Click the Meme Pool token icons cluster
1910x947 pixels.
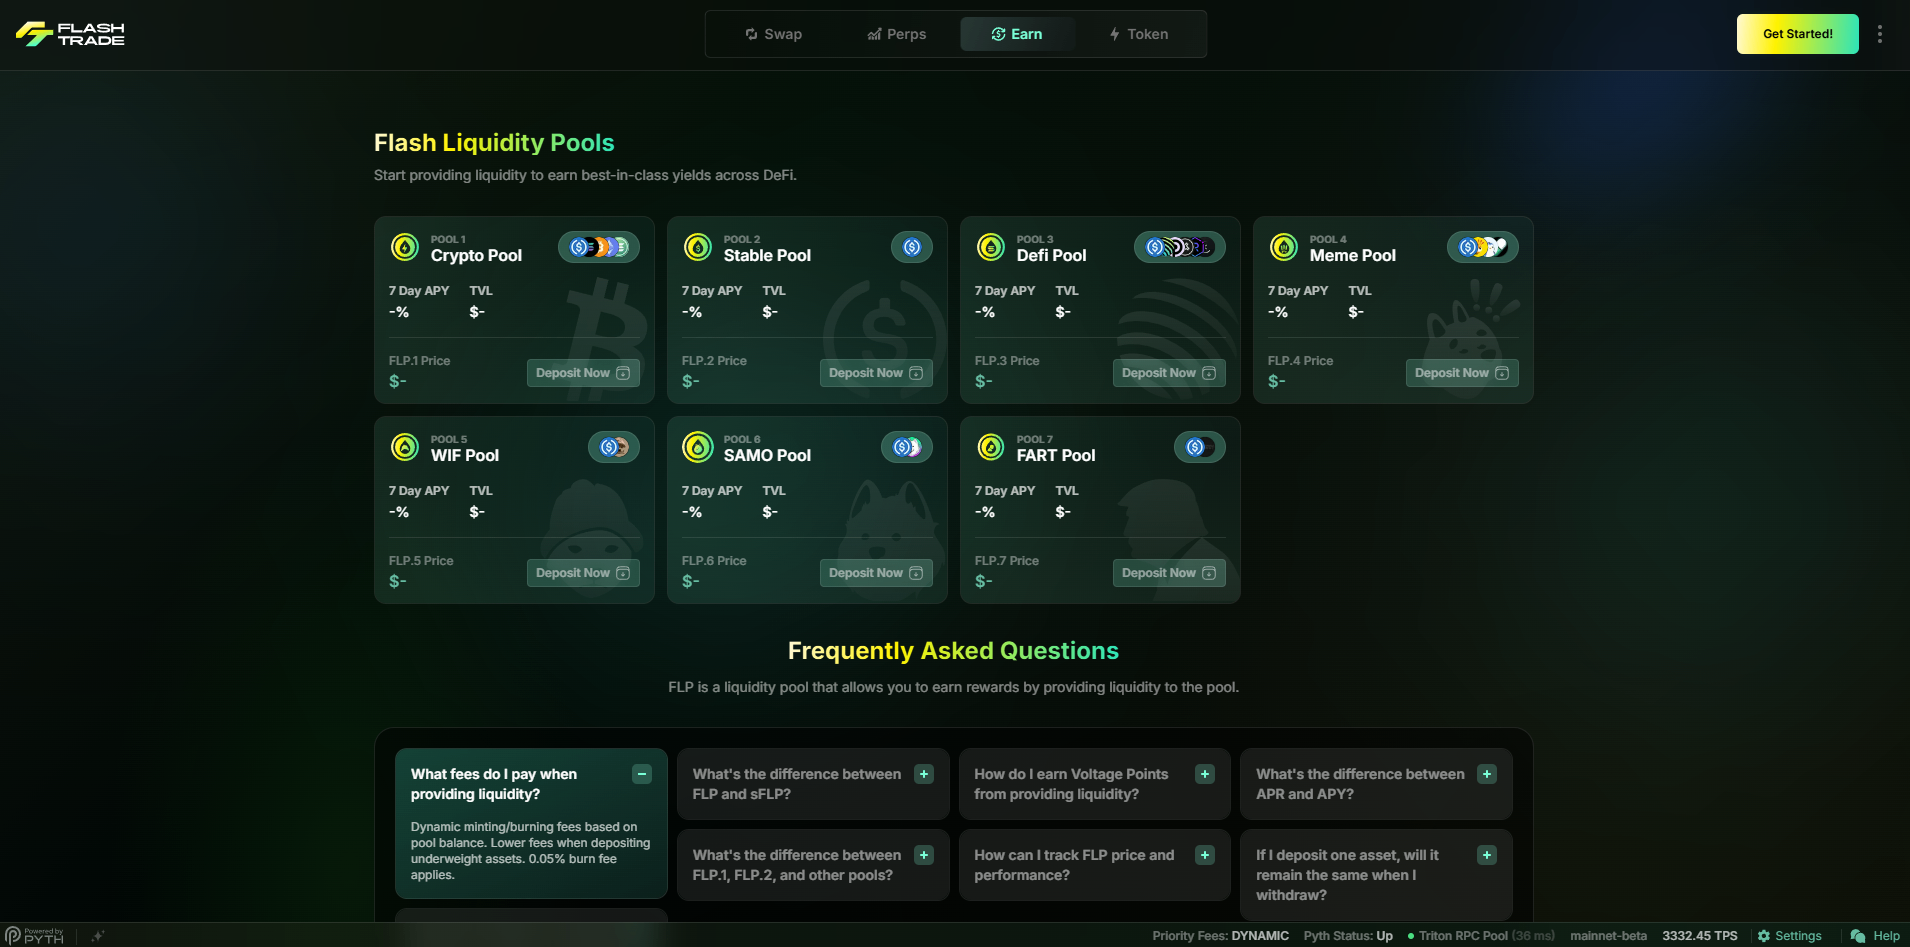coord(1482,247)
